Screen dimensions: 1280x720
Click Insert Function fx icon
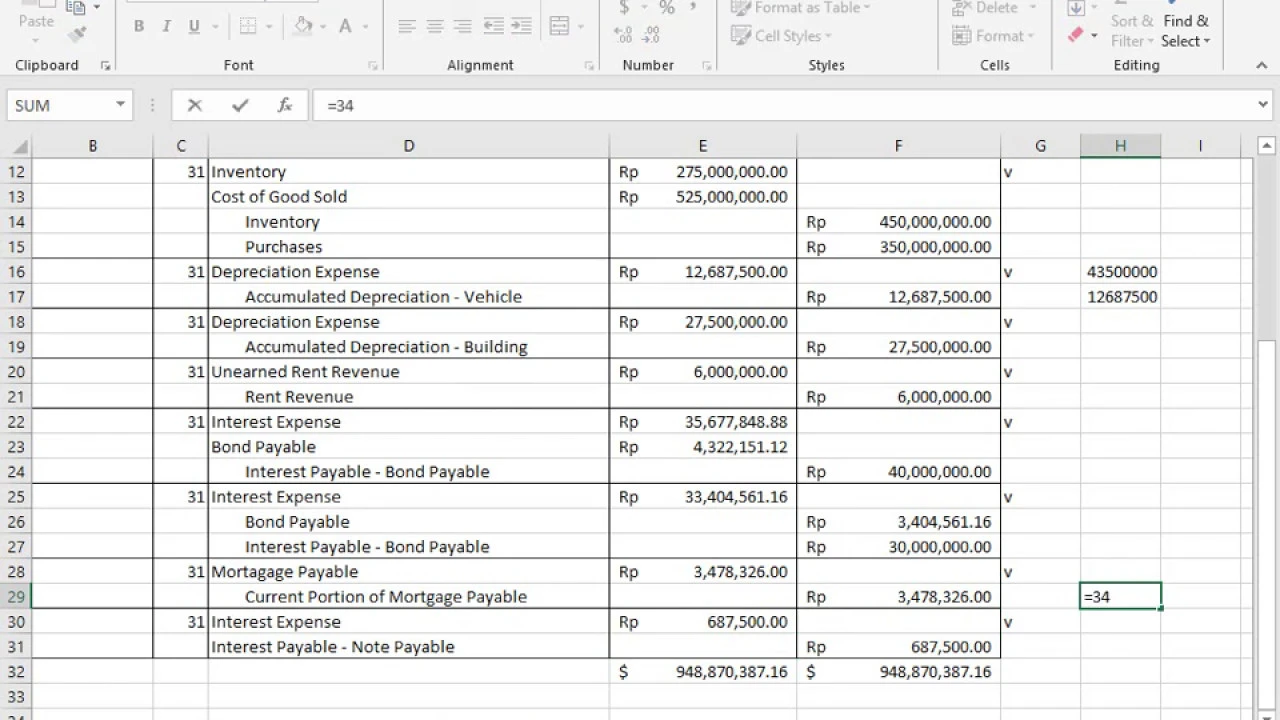click(284, 105)
